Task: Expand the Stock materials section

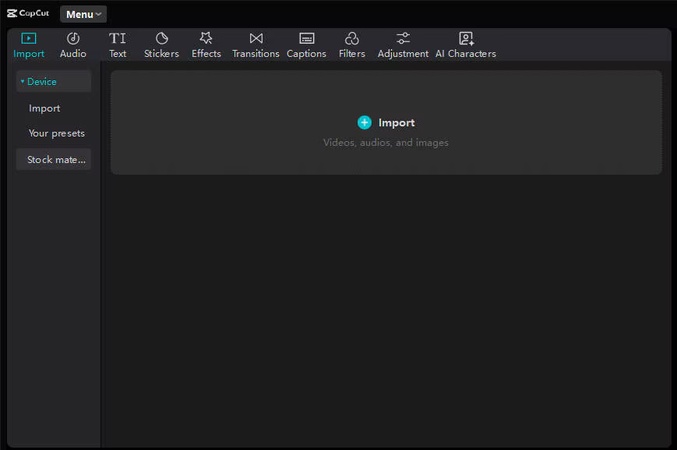Action: click(x=53, y=159)
